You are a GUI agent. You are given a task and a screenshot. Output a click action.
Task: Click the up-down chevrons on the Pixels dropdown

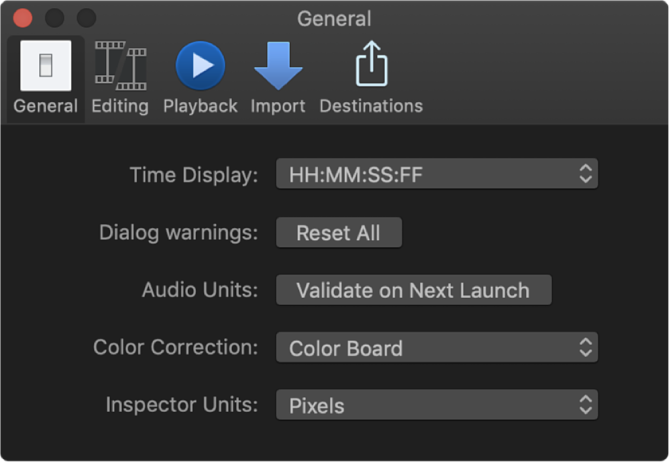(586, 405)
